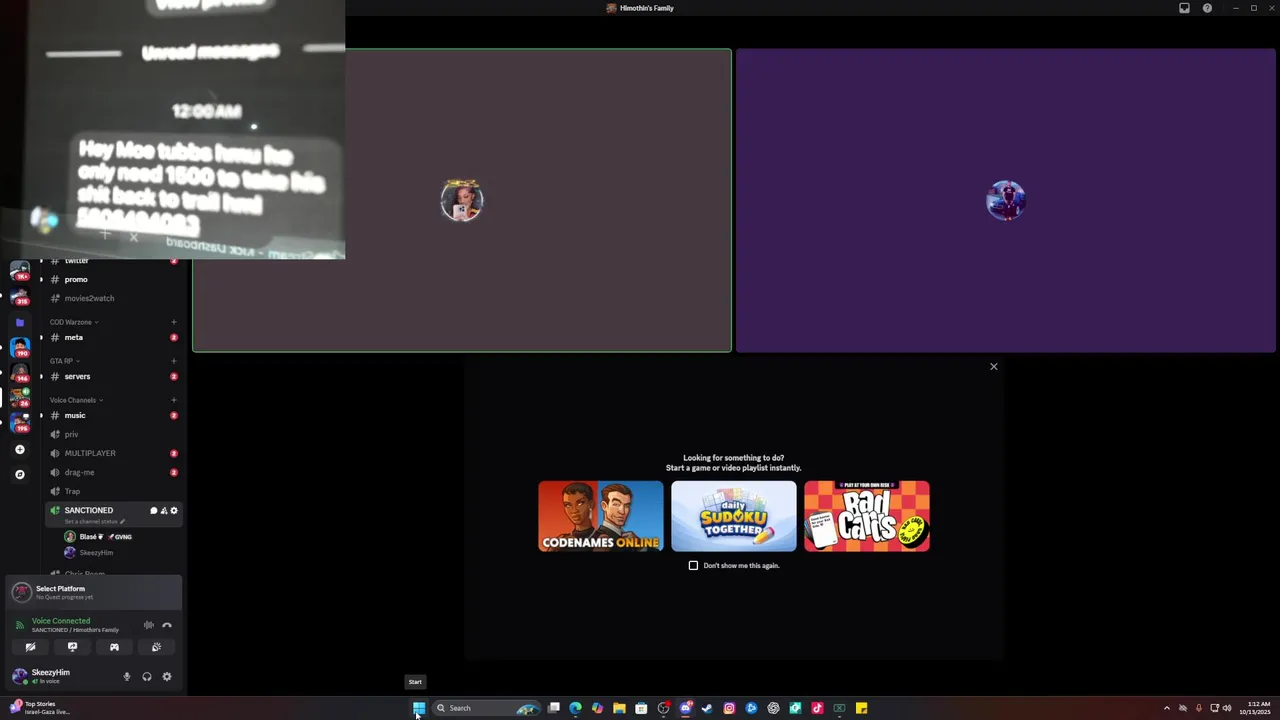Click Set a channel status link
1280x720 pixels.
95,522
